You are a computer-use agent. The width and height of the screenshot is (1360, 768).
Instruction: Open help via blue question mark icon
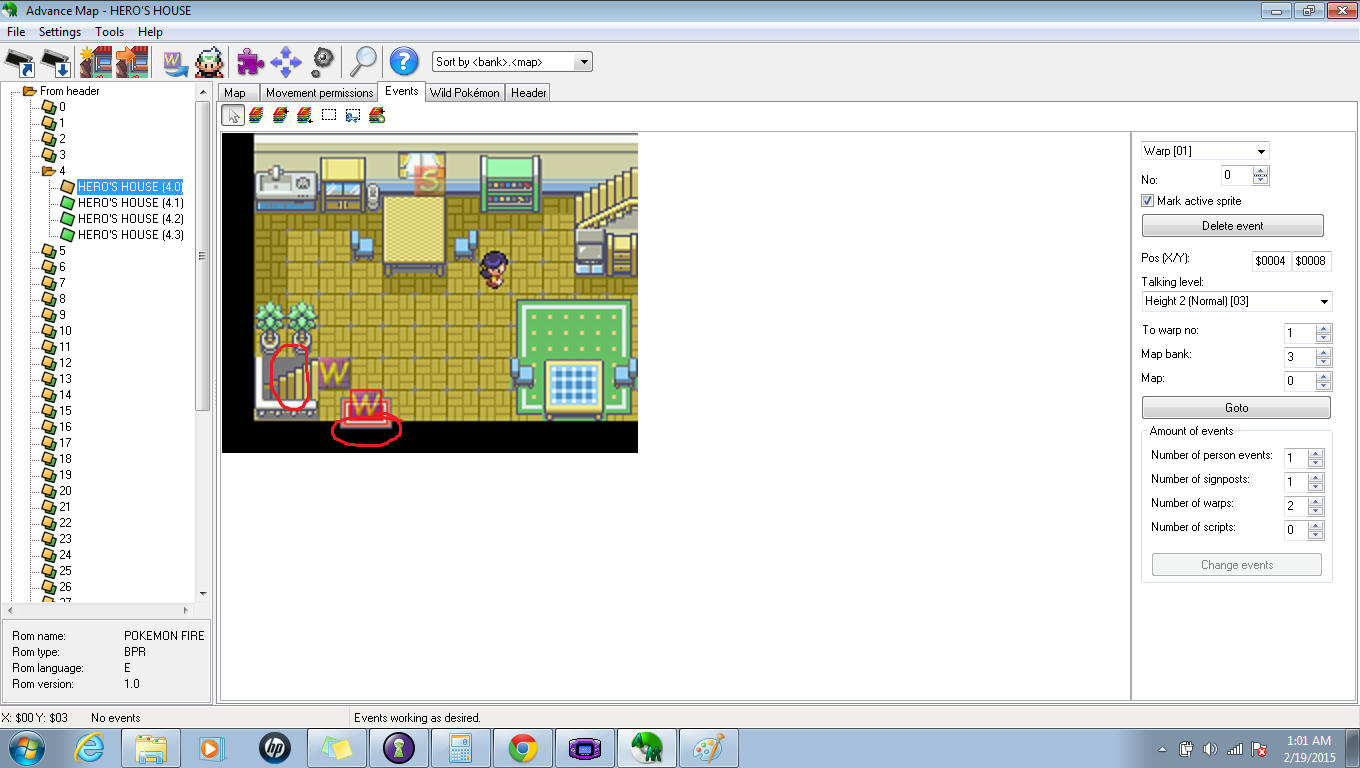point(403,62)
